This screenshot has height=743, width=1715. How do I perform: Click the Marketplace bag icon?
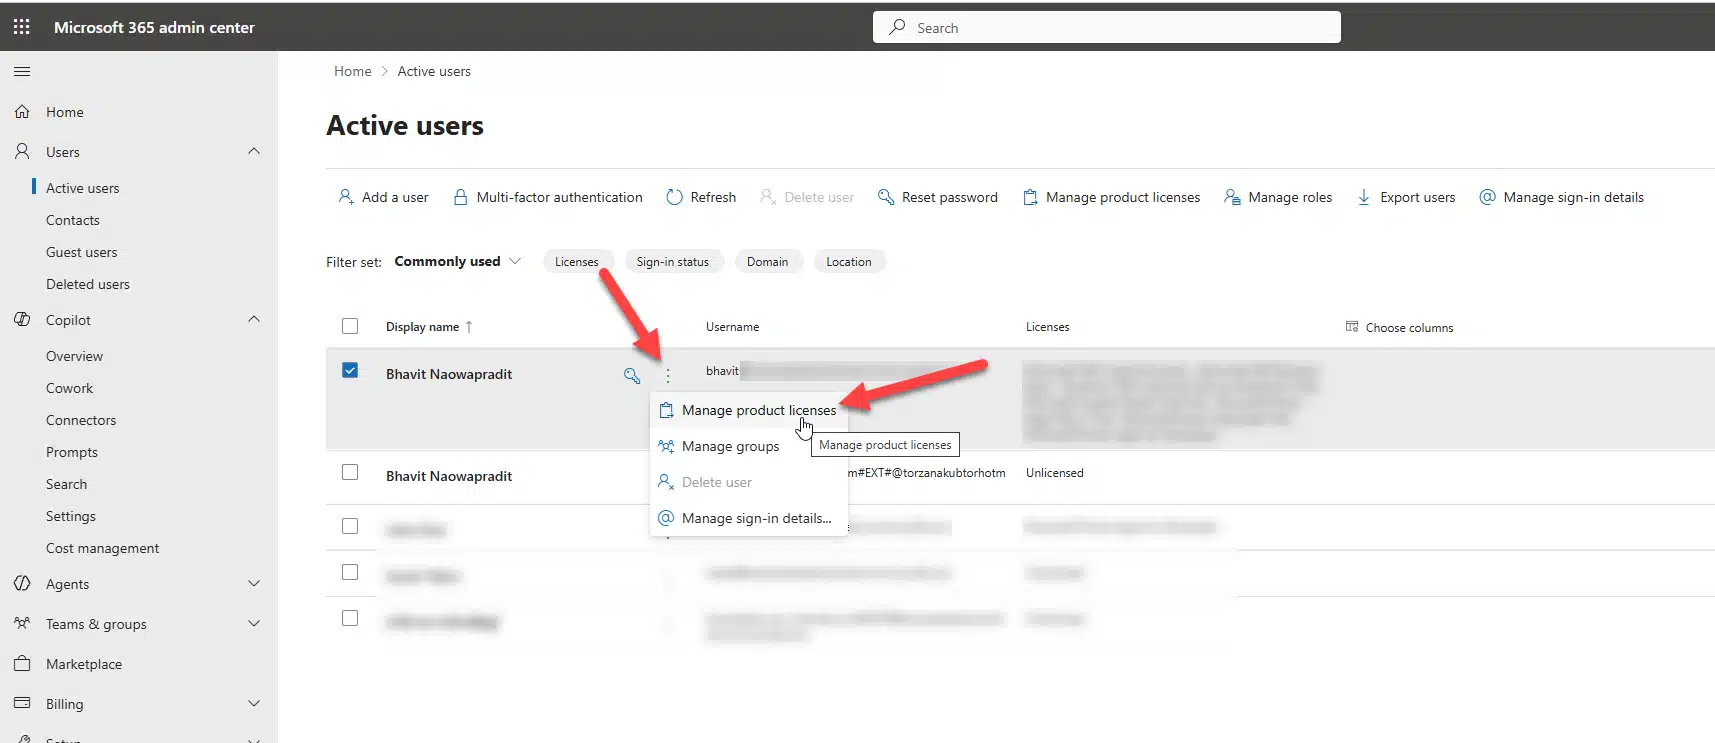point(22,663)
